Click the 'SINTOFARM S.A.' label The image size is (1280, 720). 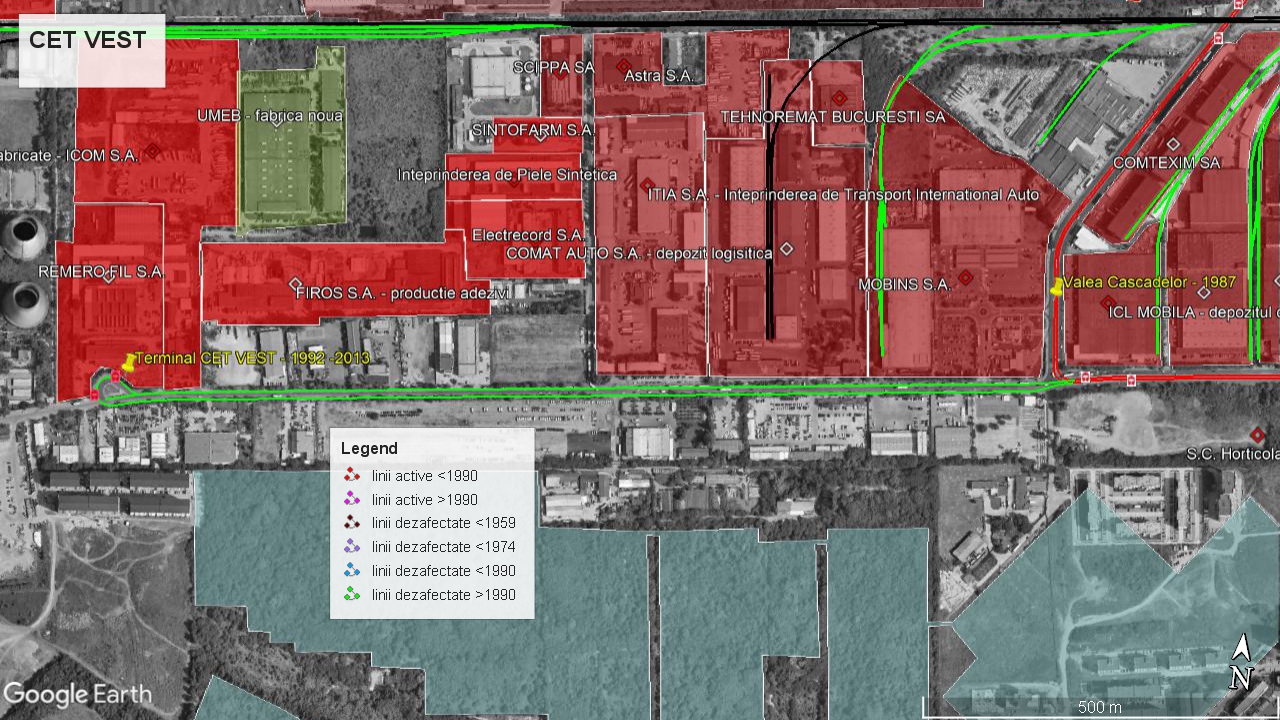pyautogui.click(x=533, y=130)
